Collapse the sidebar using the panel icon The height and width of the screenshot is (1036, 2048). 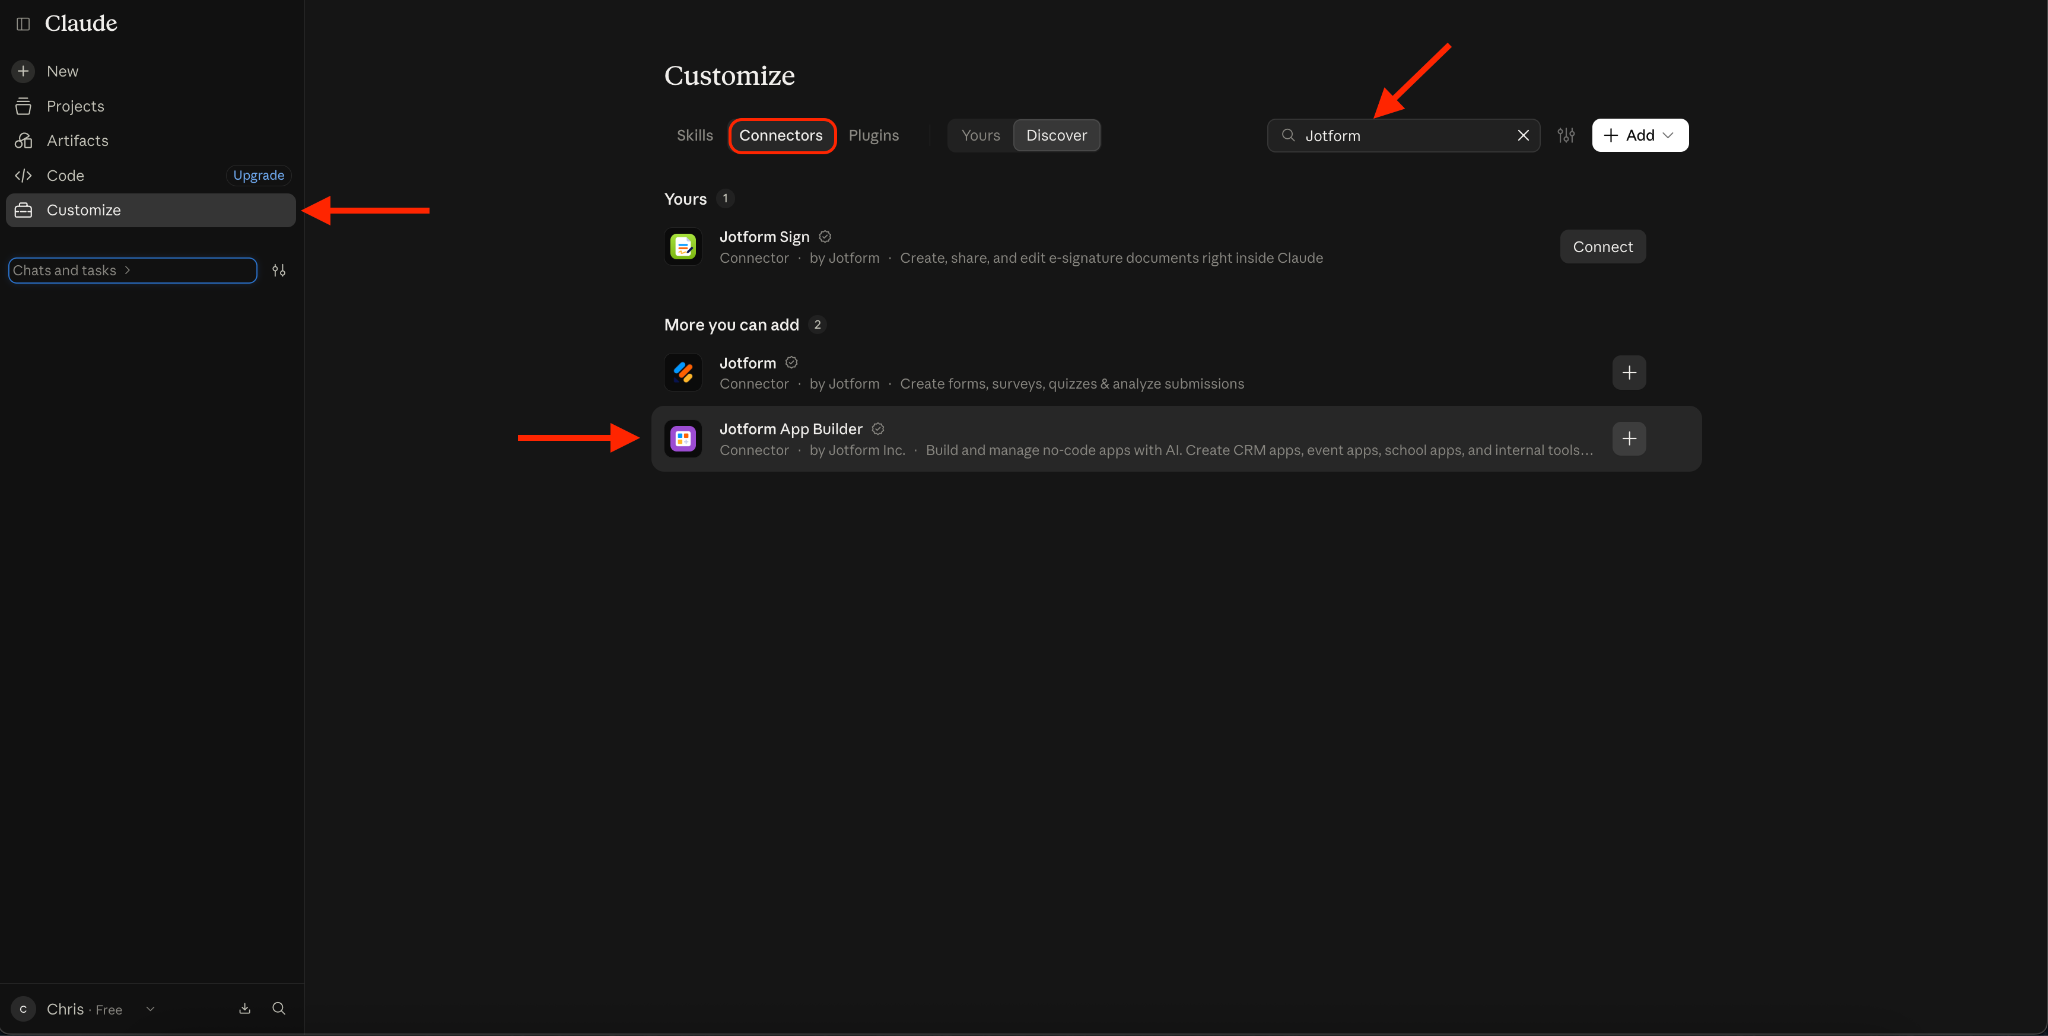[x=23, y=23]
